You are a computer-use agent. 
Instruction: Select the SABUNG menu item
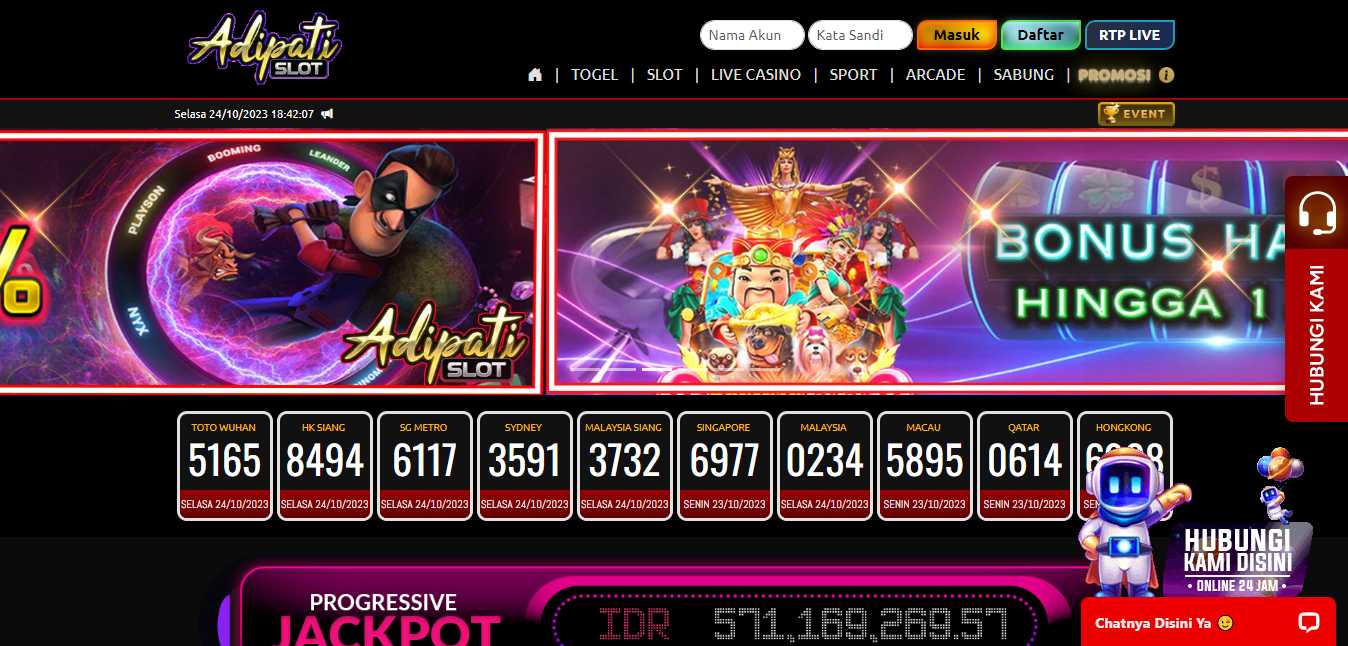pos(1023,75)
